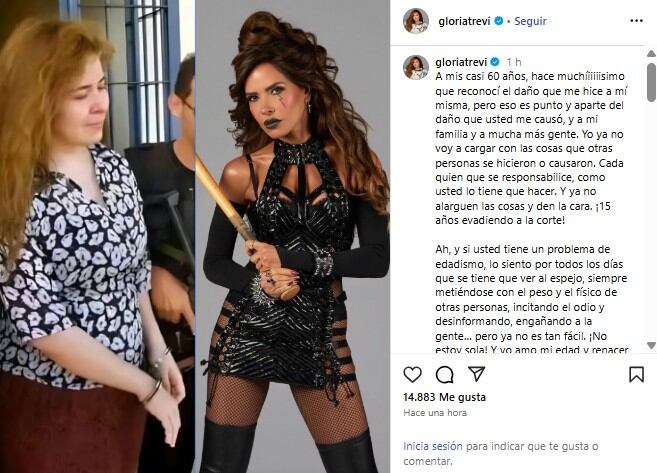Screen dimensions: 657x473
Task: Open gloriatrevi username above the caption
Action: coord(461,62)
